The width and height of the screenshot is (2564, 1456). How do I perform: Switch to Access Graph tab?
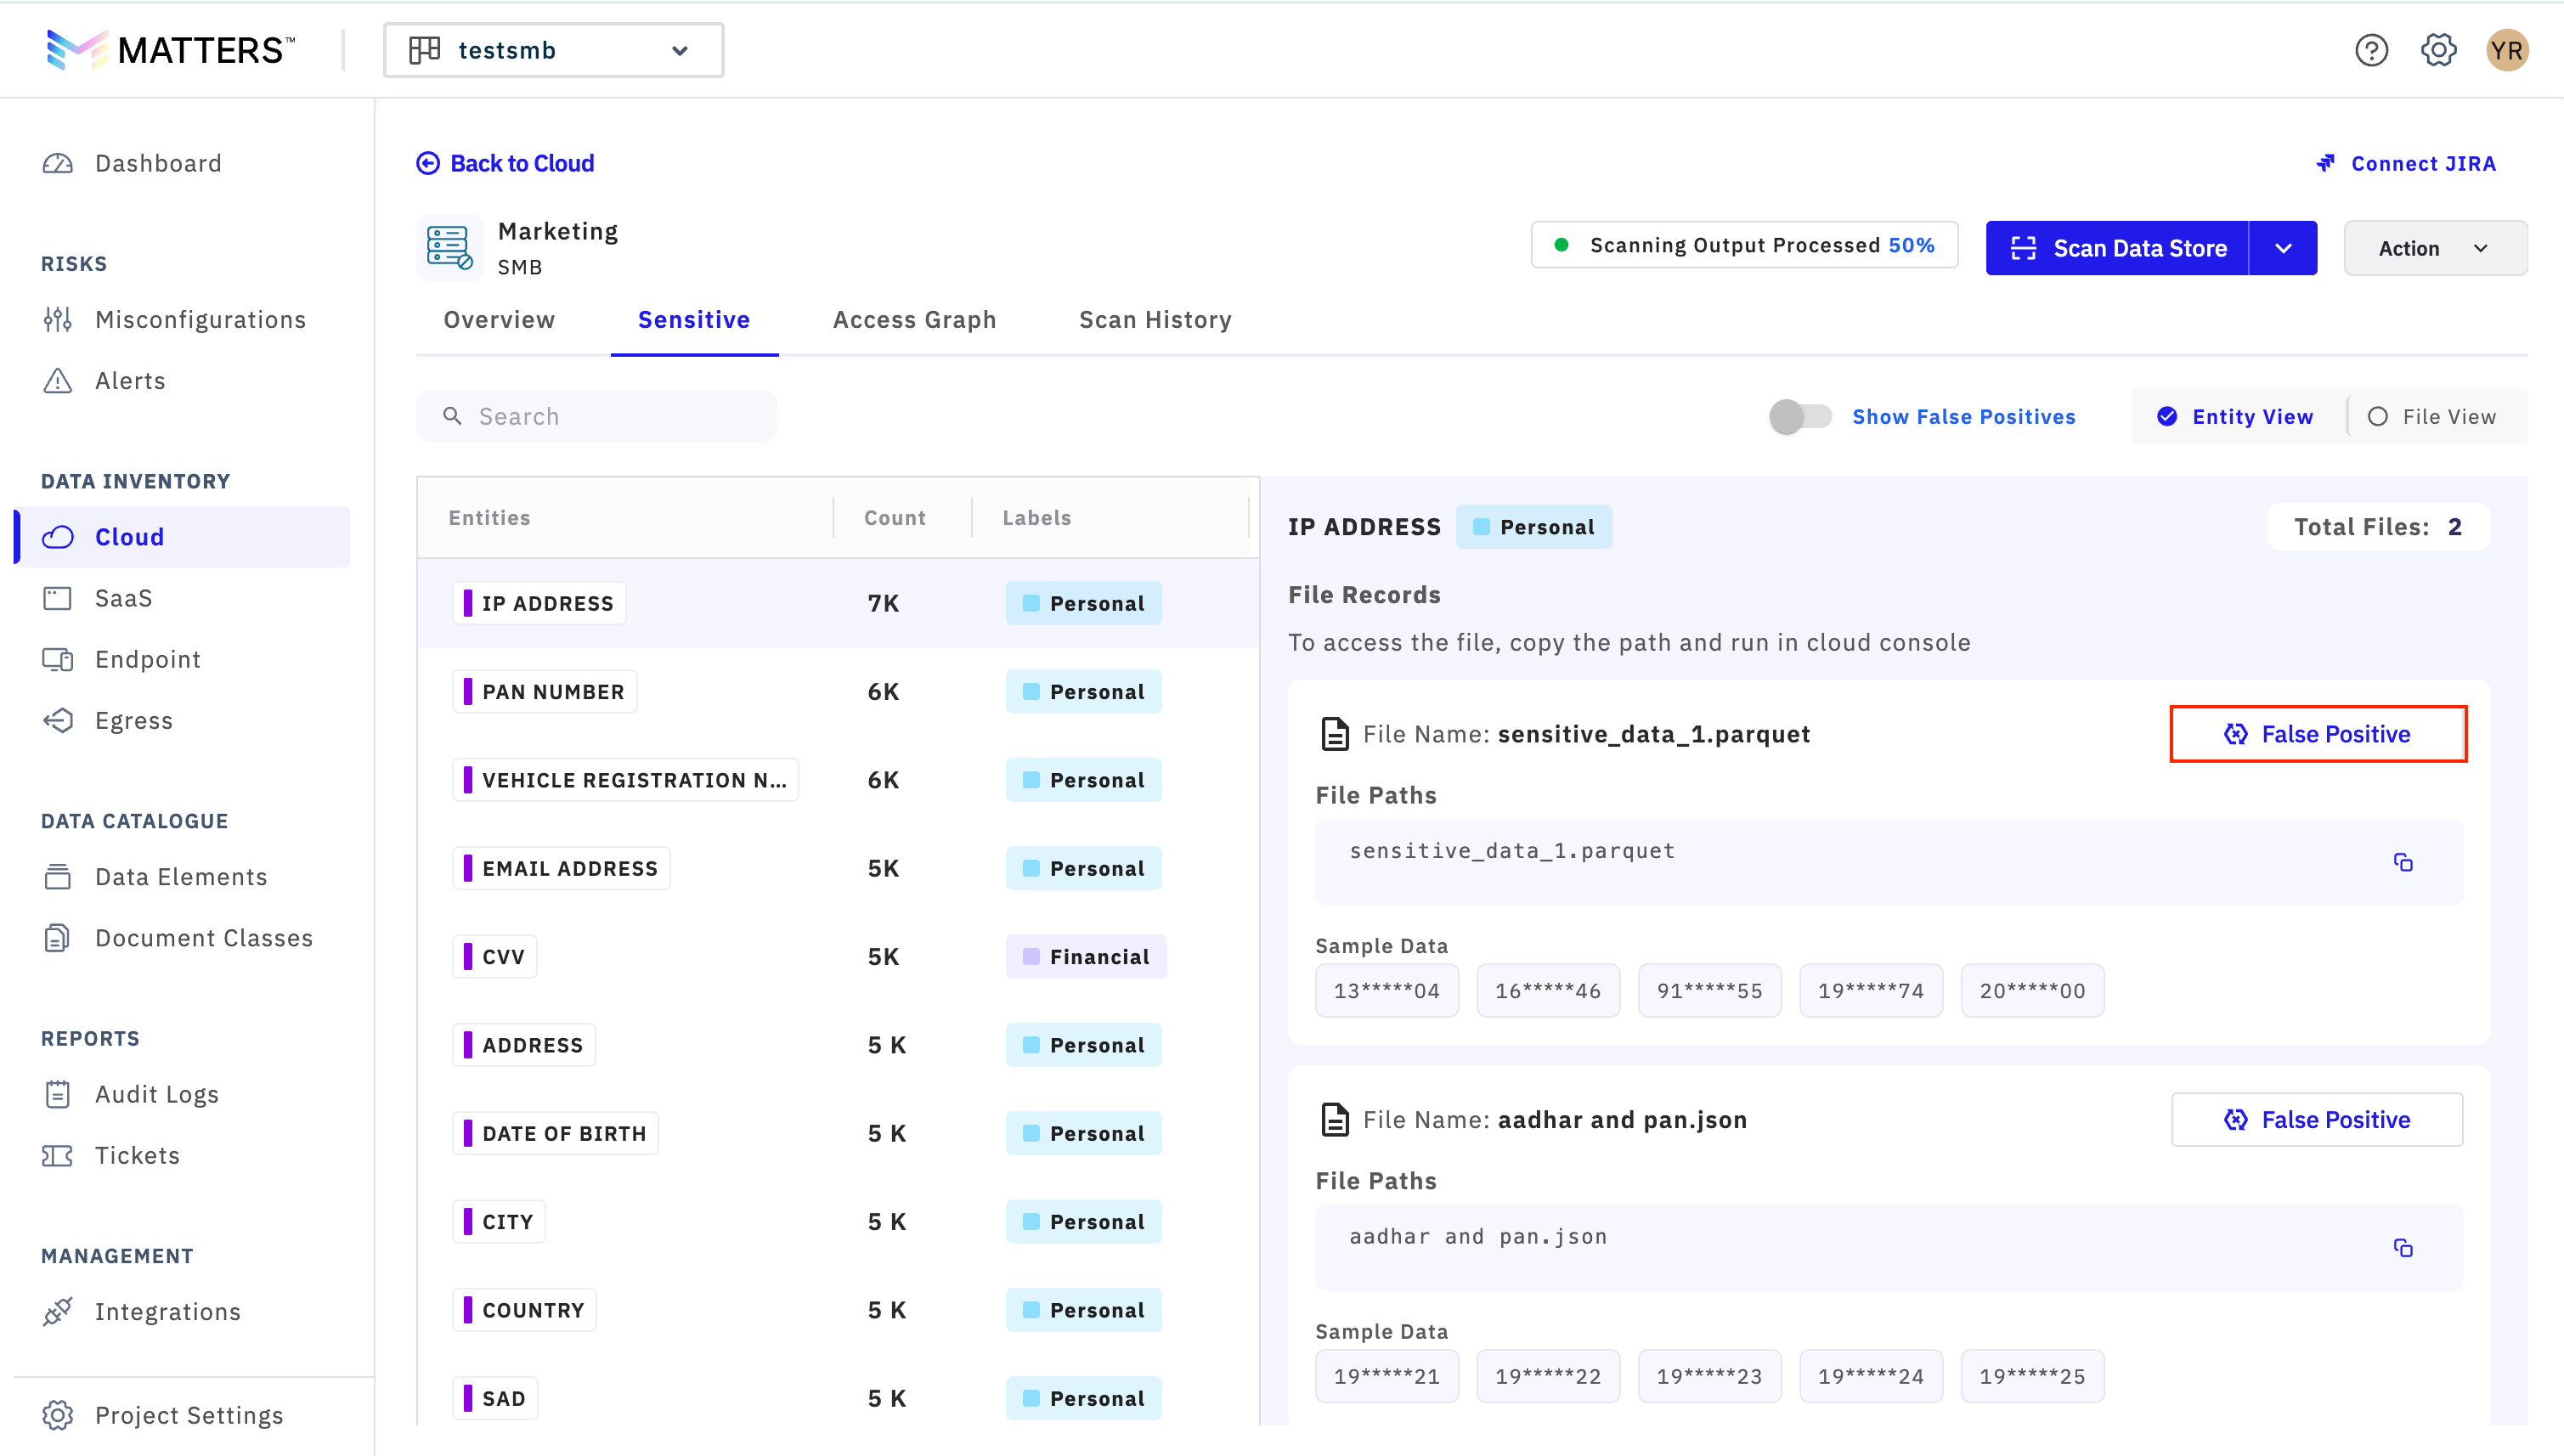[x=914, y=319]
